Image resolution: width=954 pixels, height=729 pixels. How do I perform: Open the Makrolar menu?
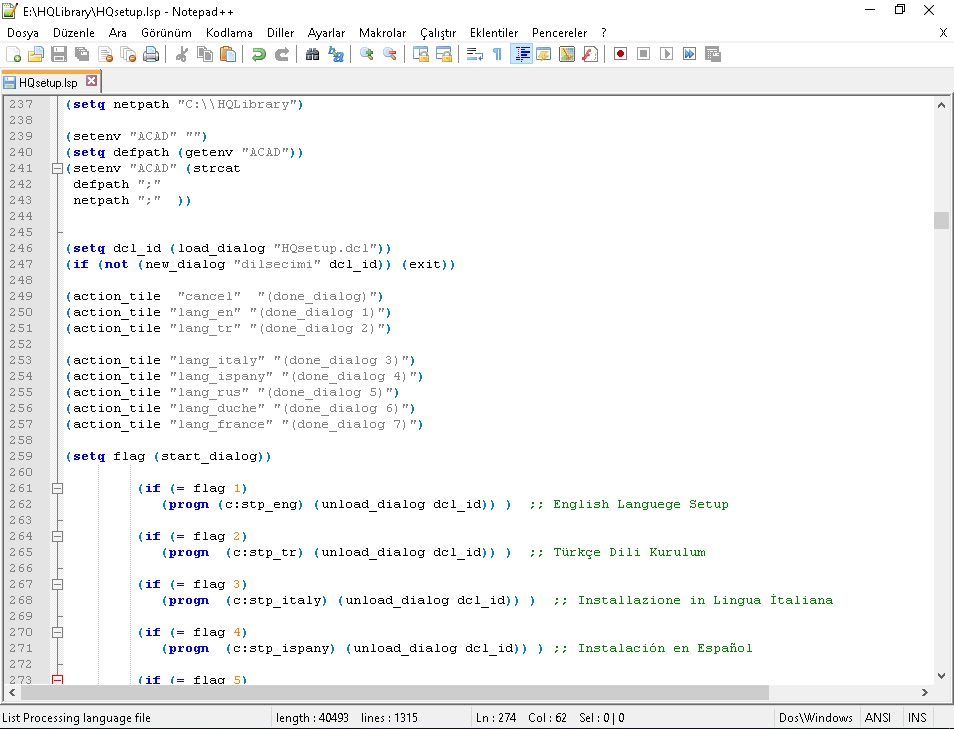click(382, 32)
